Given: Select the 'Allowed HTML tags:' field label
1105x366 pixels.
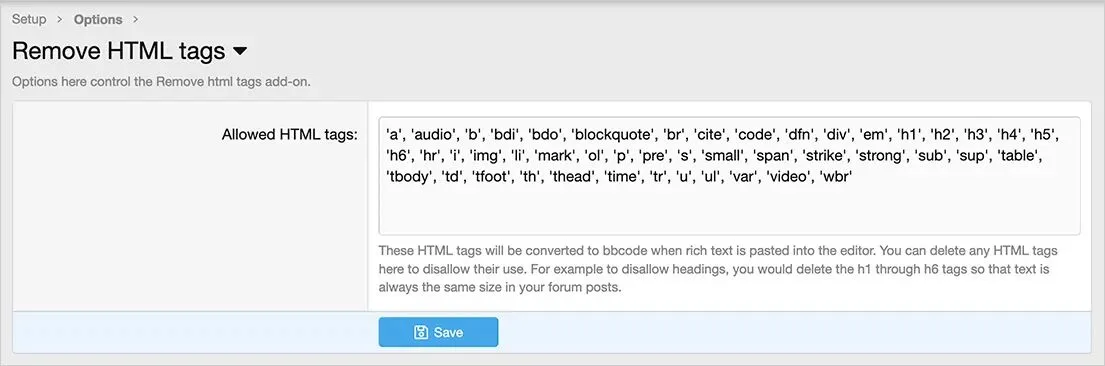Looking at the screenshot, I should 290,134.
